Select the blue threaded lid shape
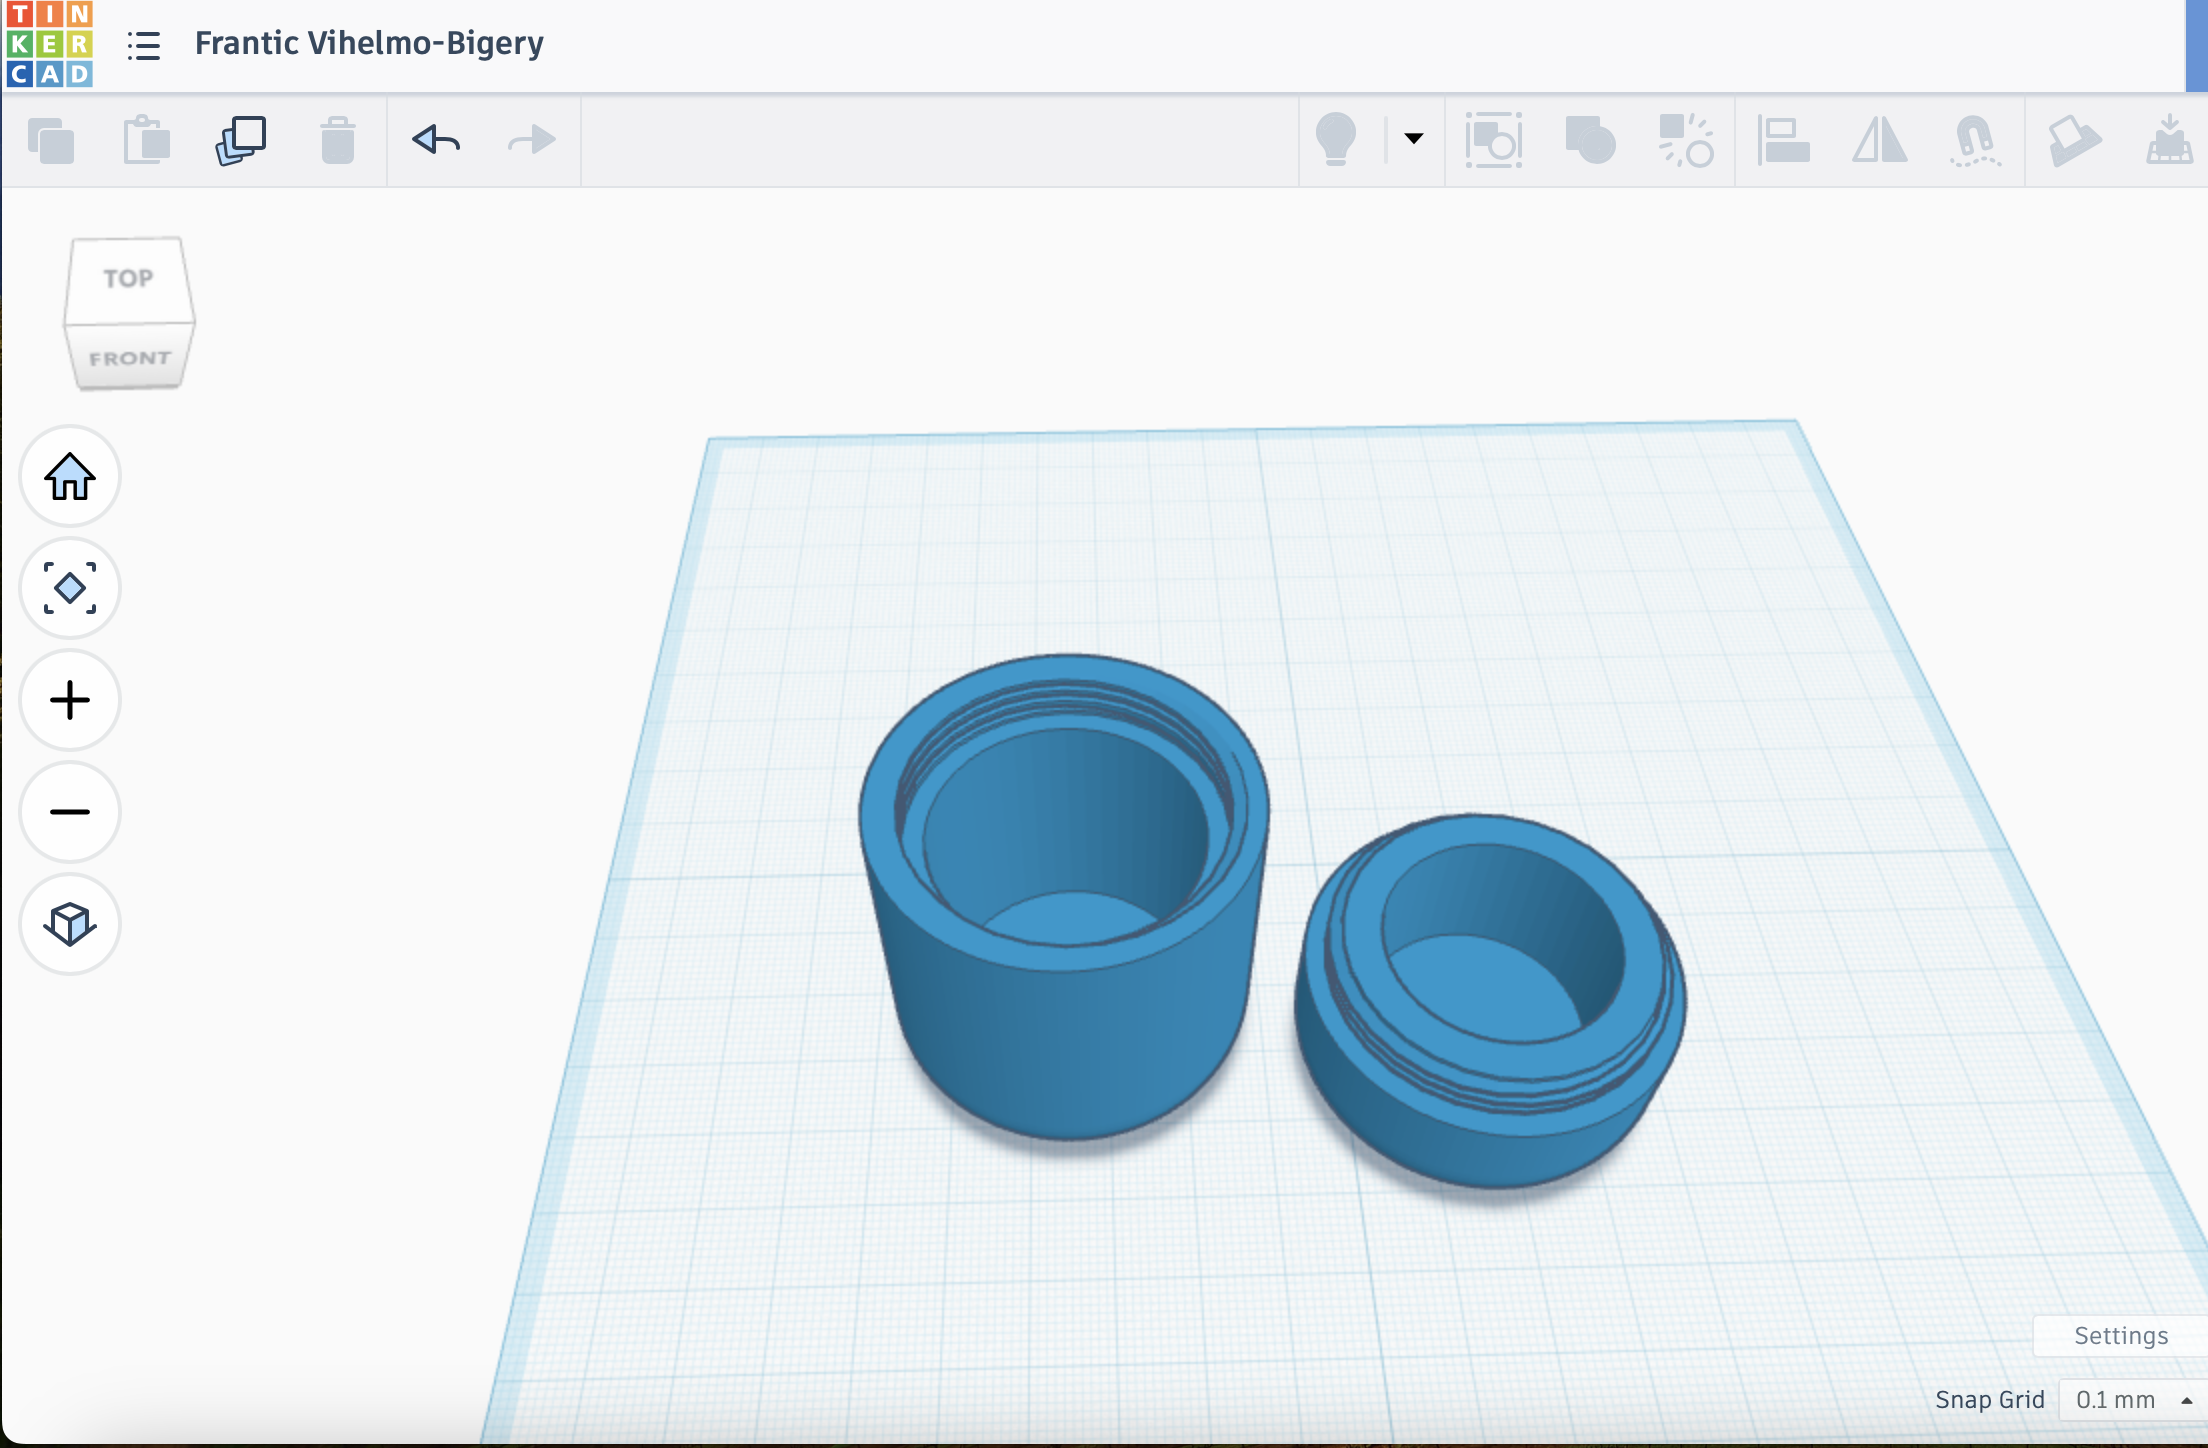Viewport: 2208px width, 1448px height. click(x=1490, y=1001)
